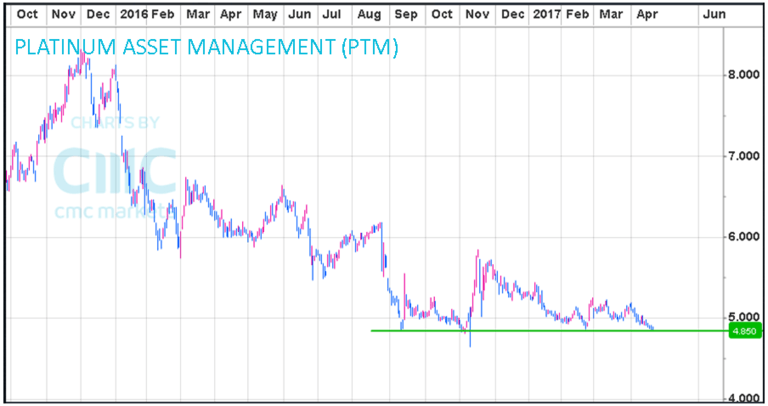The image size is (768, 406).
Task: Click the 4.000 price axis label
Action: pos(743,399)
